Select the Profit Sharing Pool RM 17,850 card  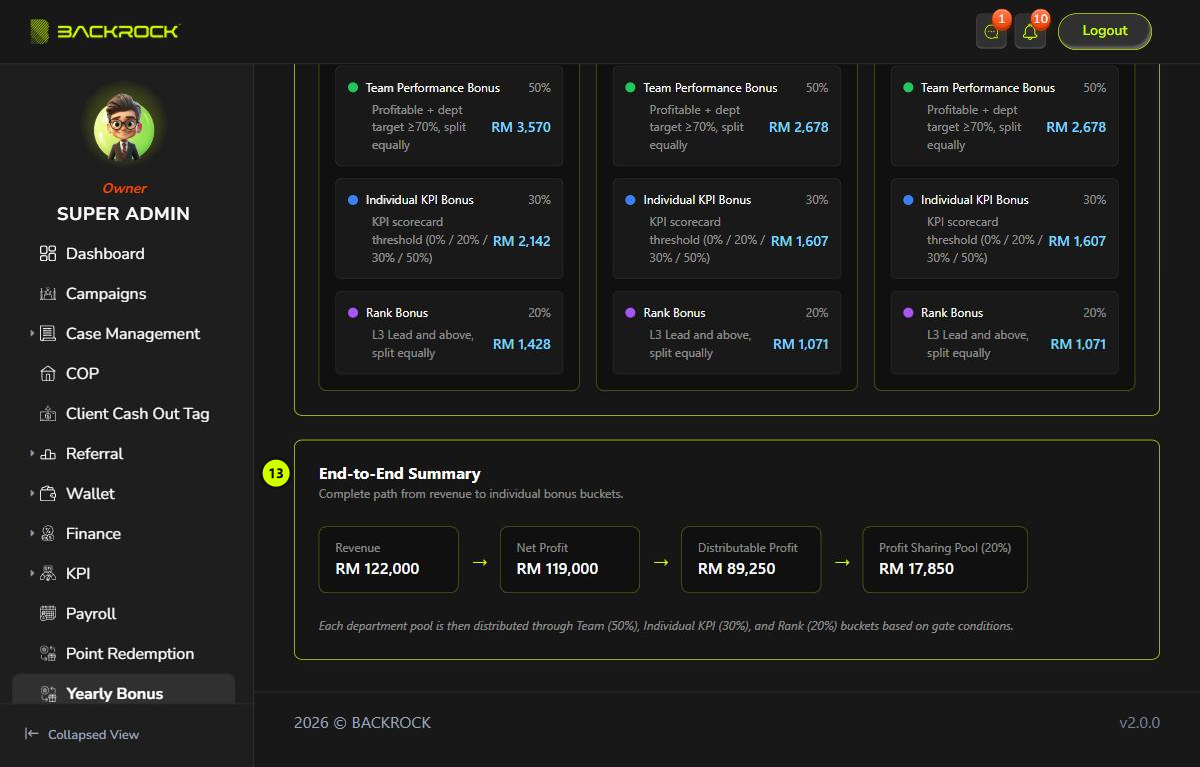click(945, 559)
